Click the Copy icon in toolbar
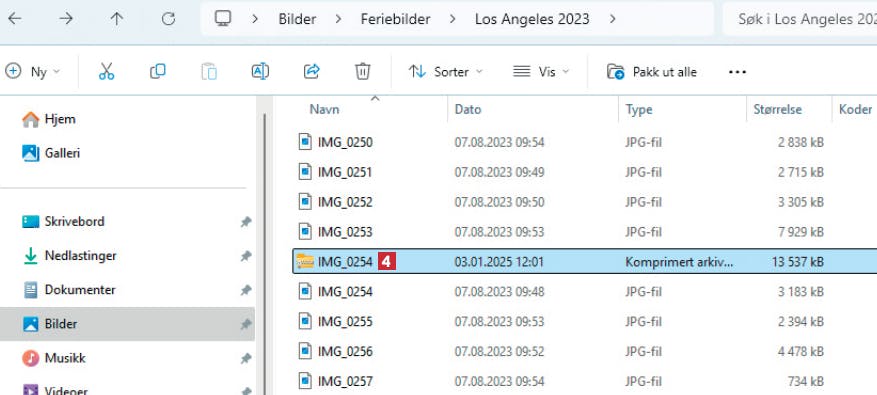 [x=158, y=72]
